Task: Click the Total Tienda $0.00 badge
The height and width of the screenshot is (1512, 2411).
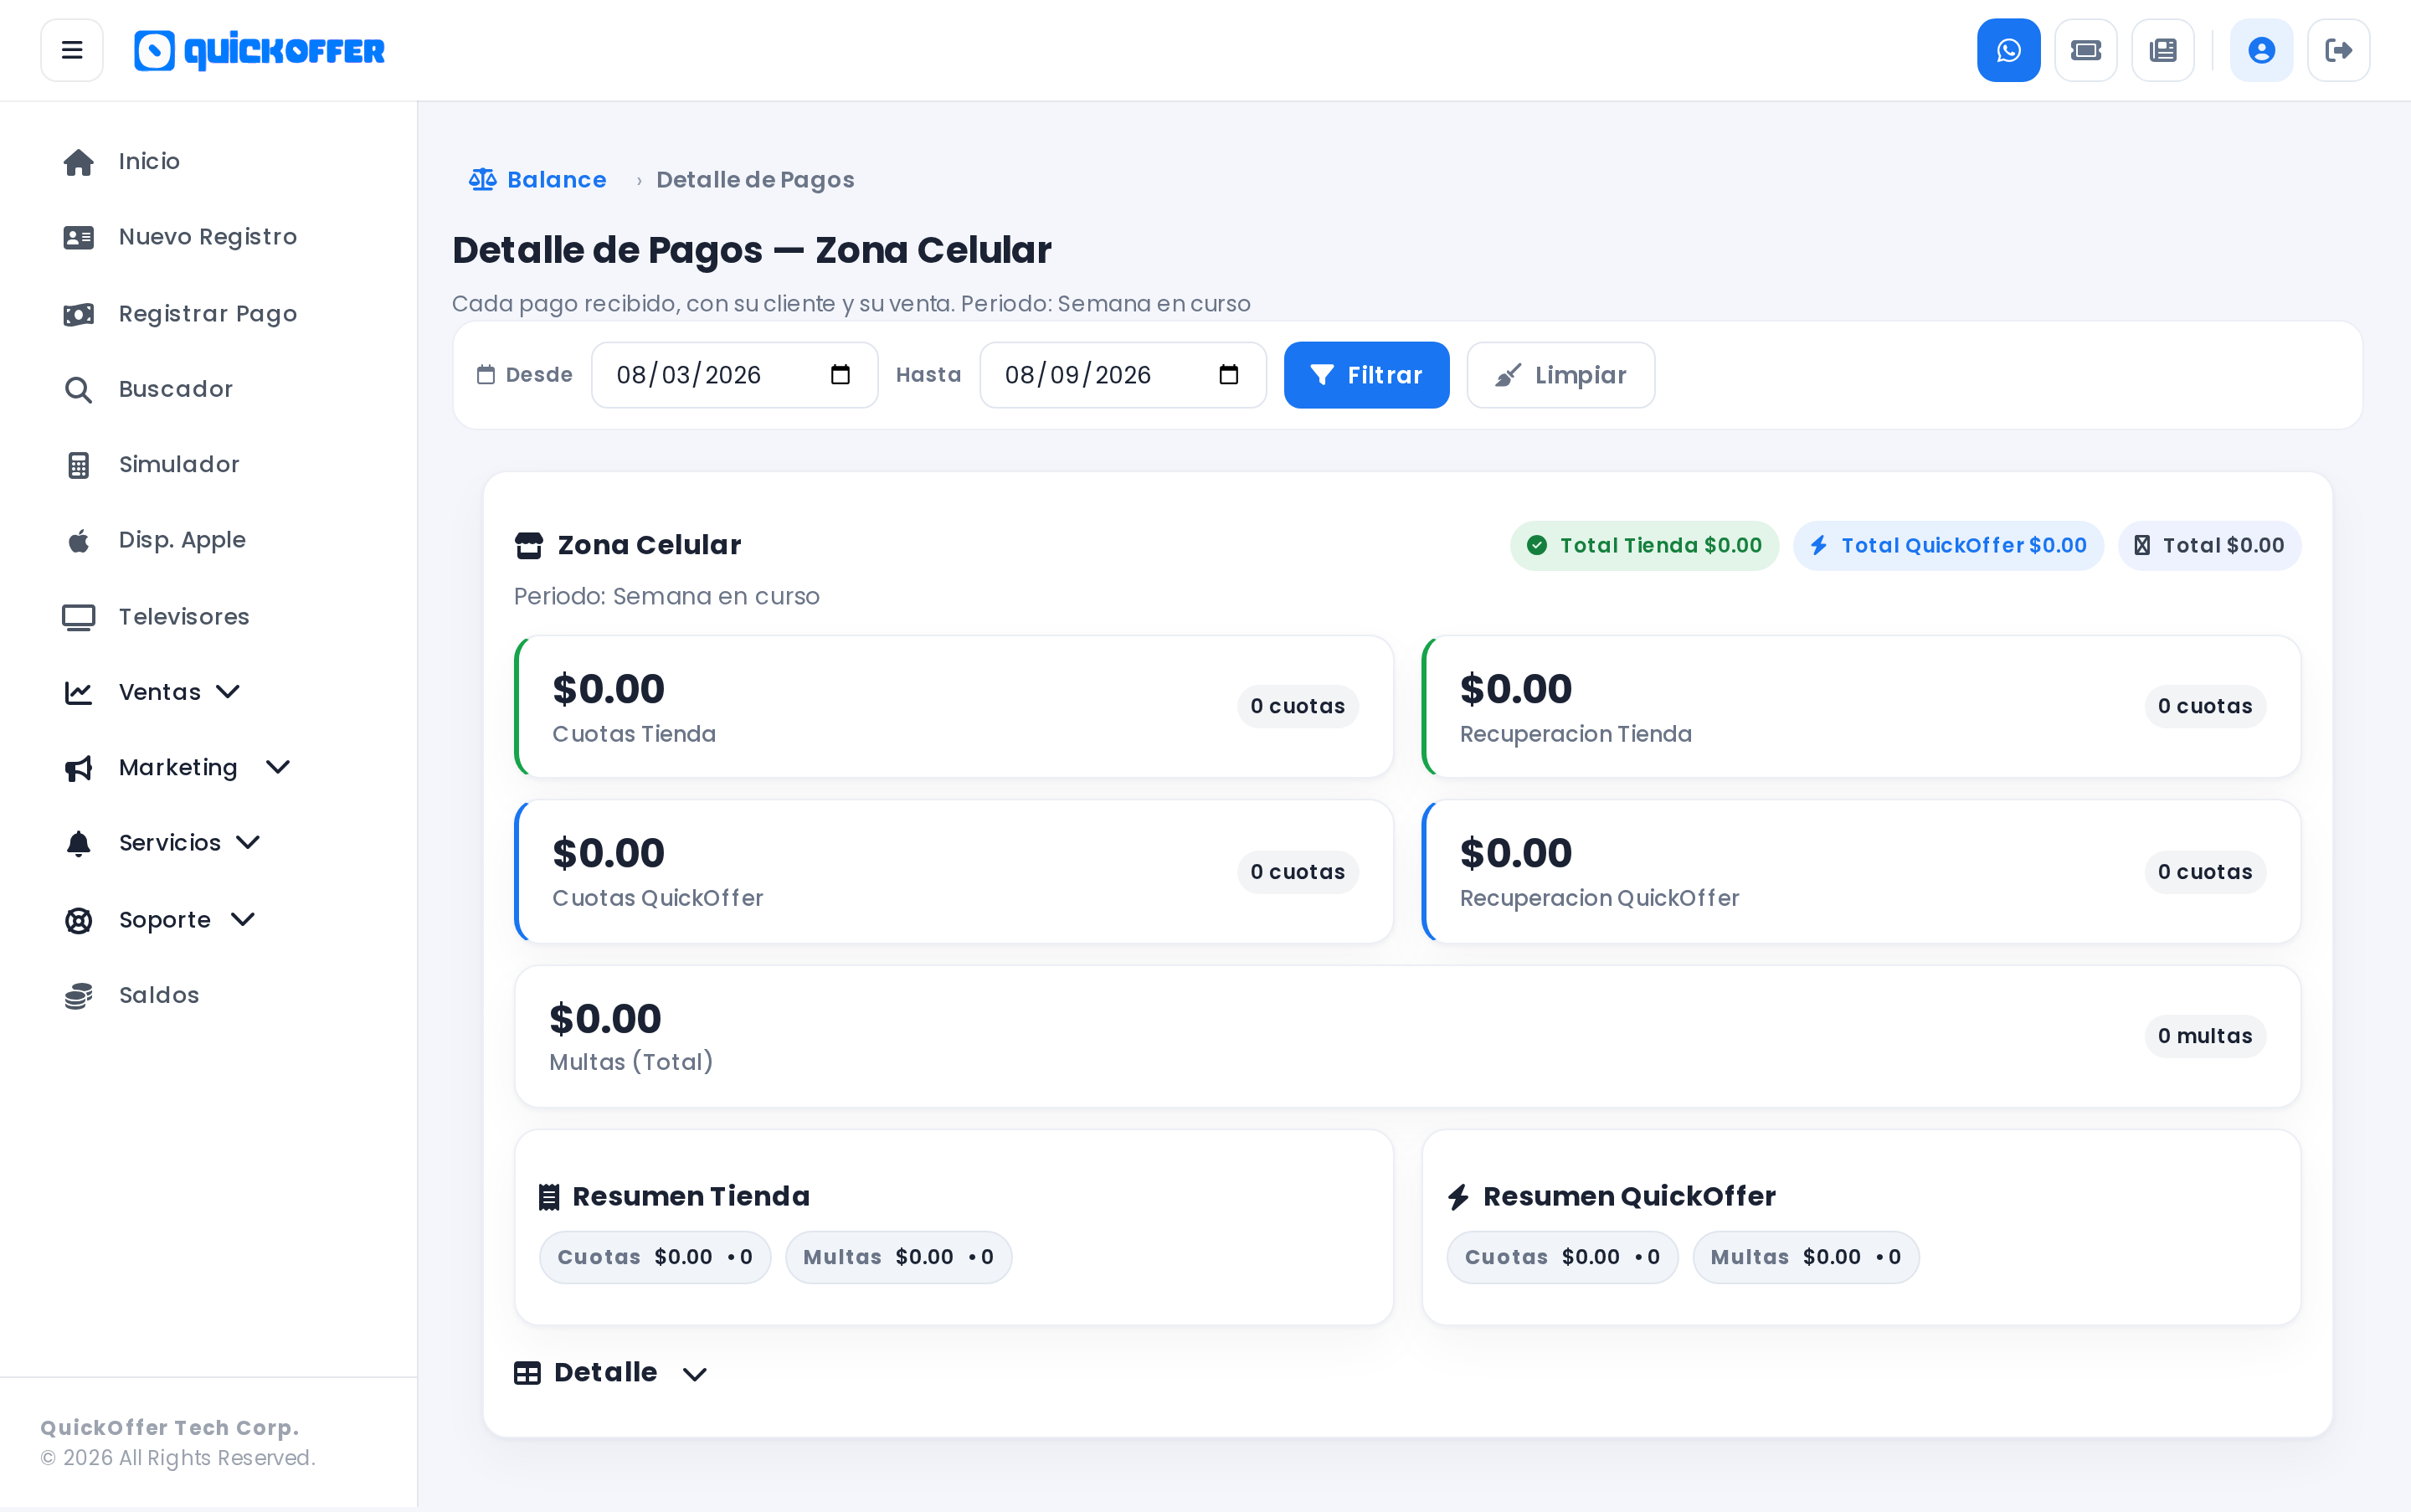Action: [1644, 545]
